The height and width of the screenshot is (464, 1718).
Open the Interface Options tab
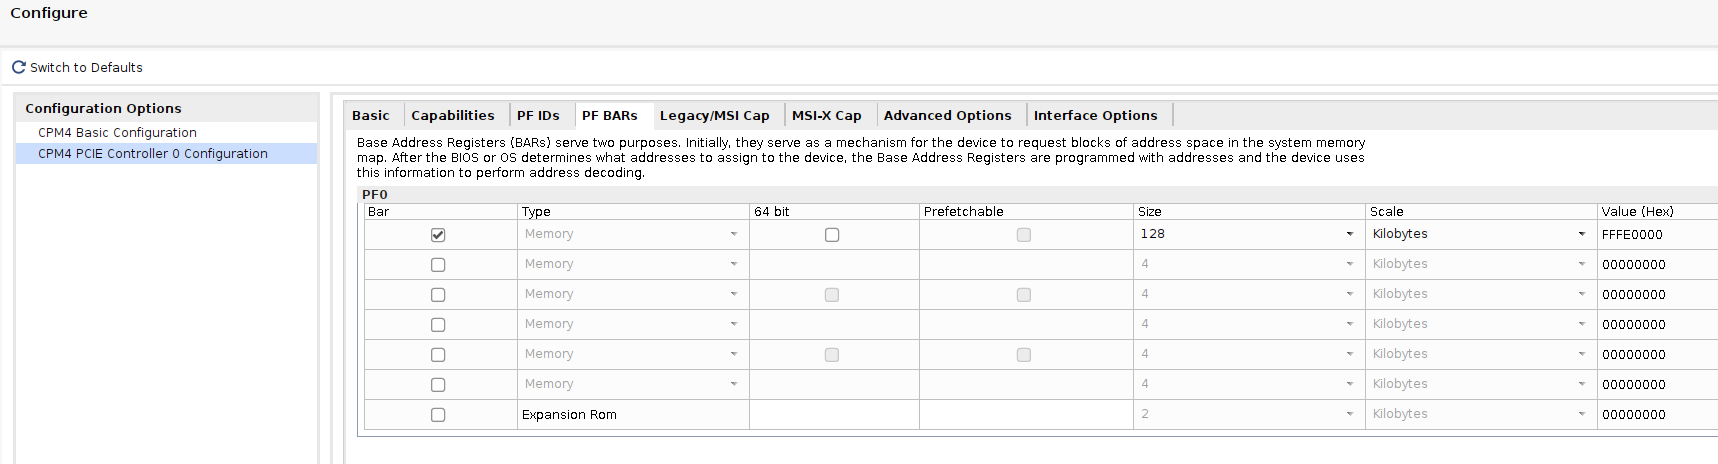tap(1096, 116)
